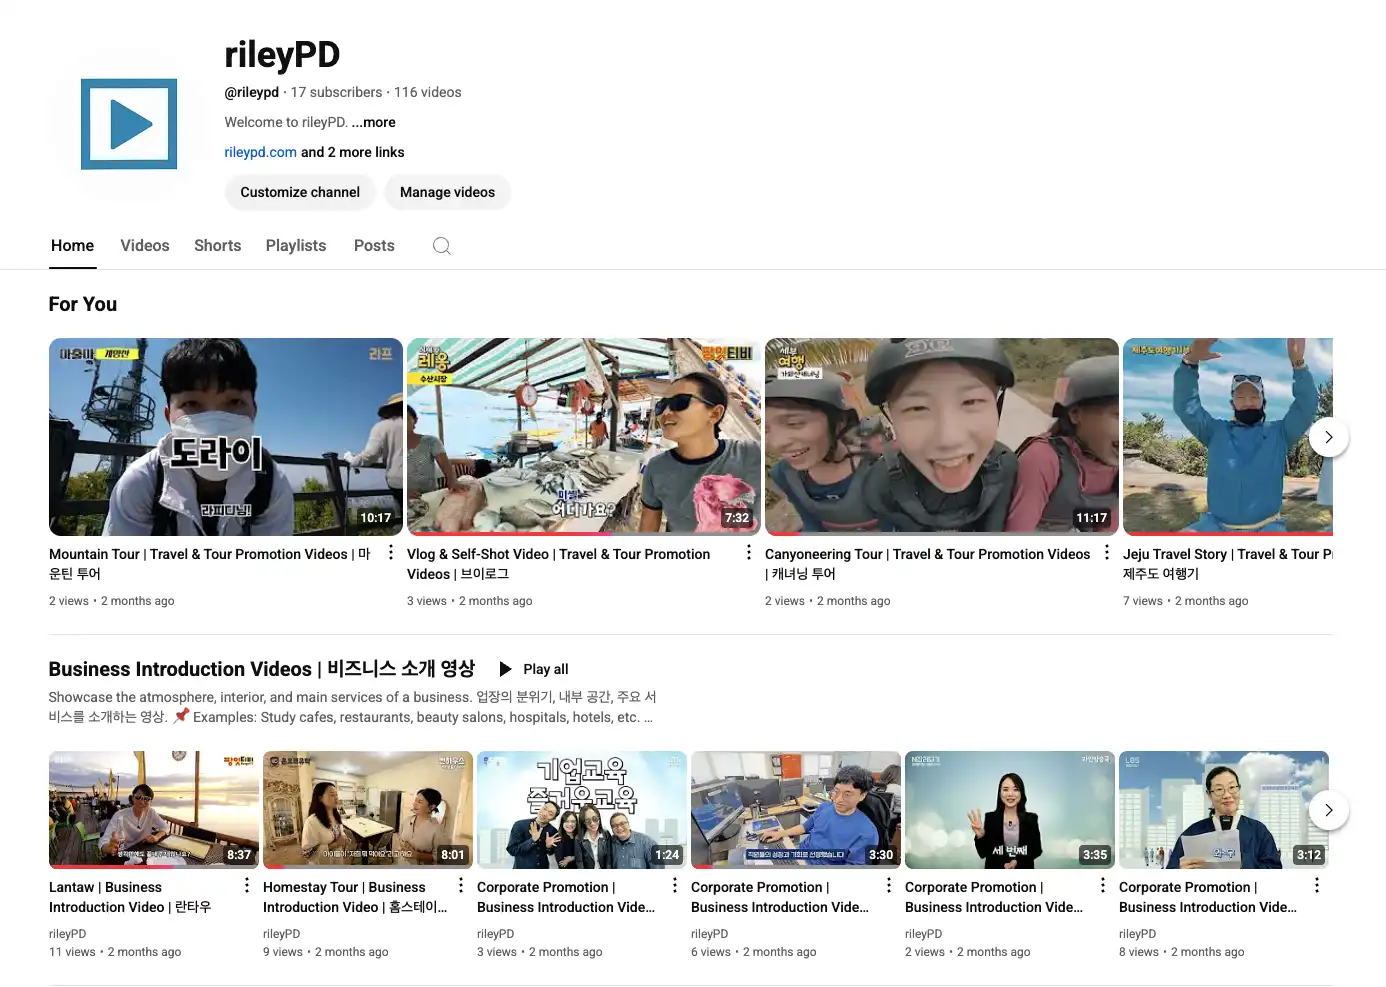Viewport: 1386px width, 987px height.
Task: Open Canyoneering Tour video title link
Action: click(x=927, y=564)
